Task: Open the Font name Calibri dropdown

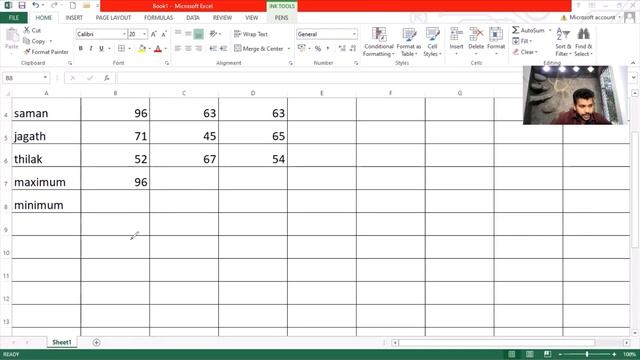Action: coord(124,34)
